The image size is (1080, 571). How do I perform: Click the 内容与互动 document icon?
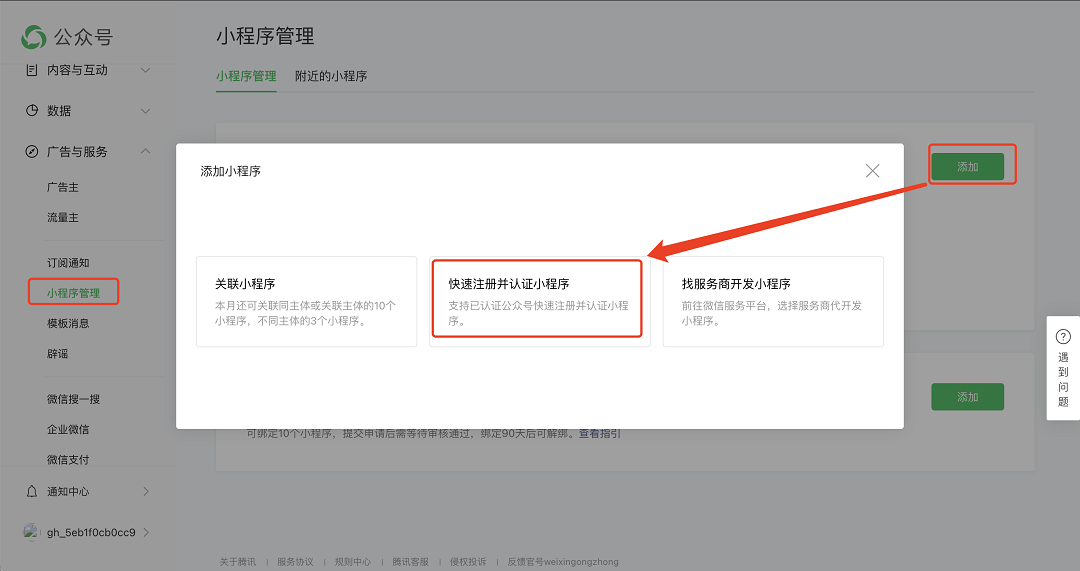[x=32, y=70]
